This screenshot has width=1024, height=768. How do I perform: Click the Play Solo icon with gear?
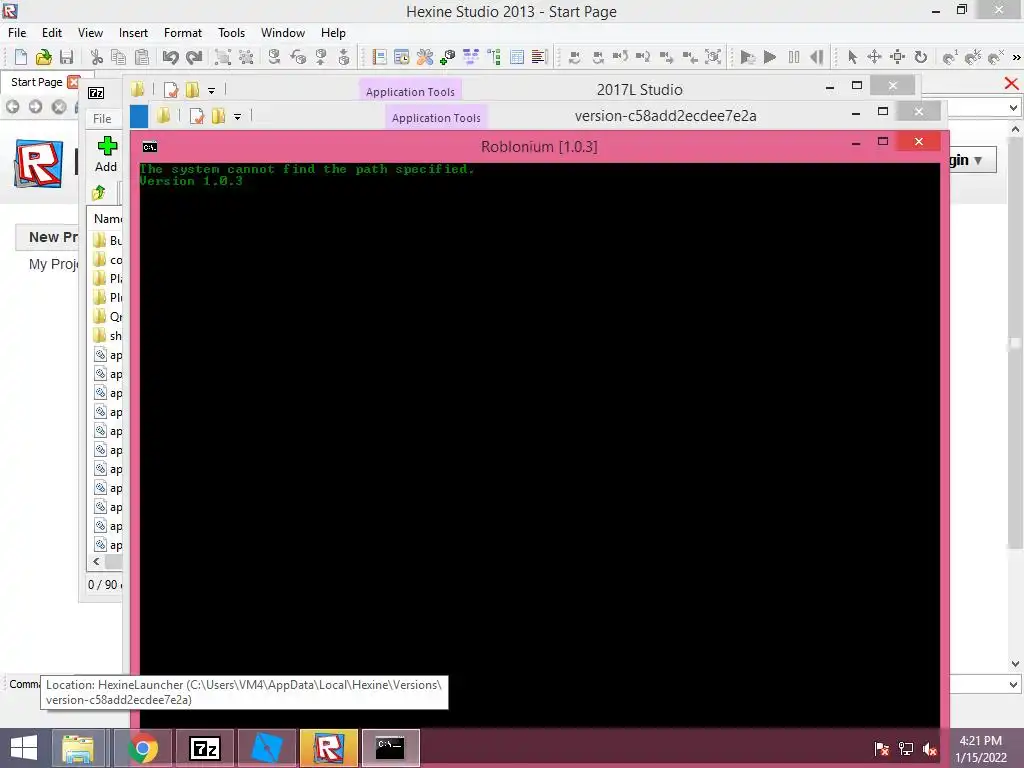coord(746,57)
